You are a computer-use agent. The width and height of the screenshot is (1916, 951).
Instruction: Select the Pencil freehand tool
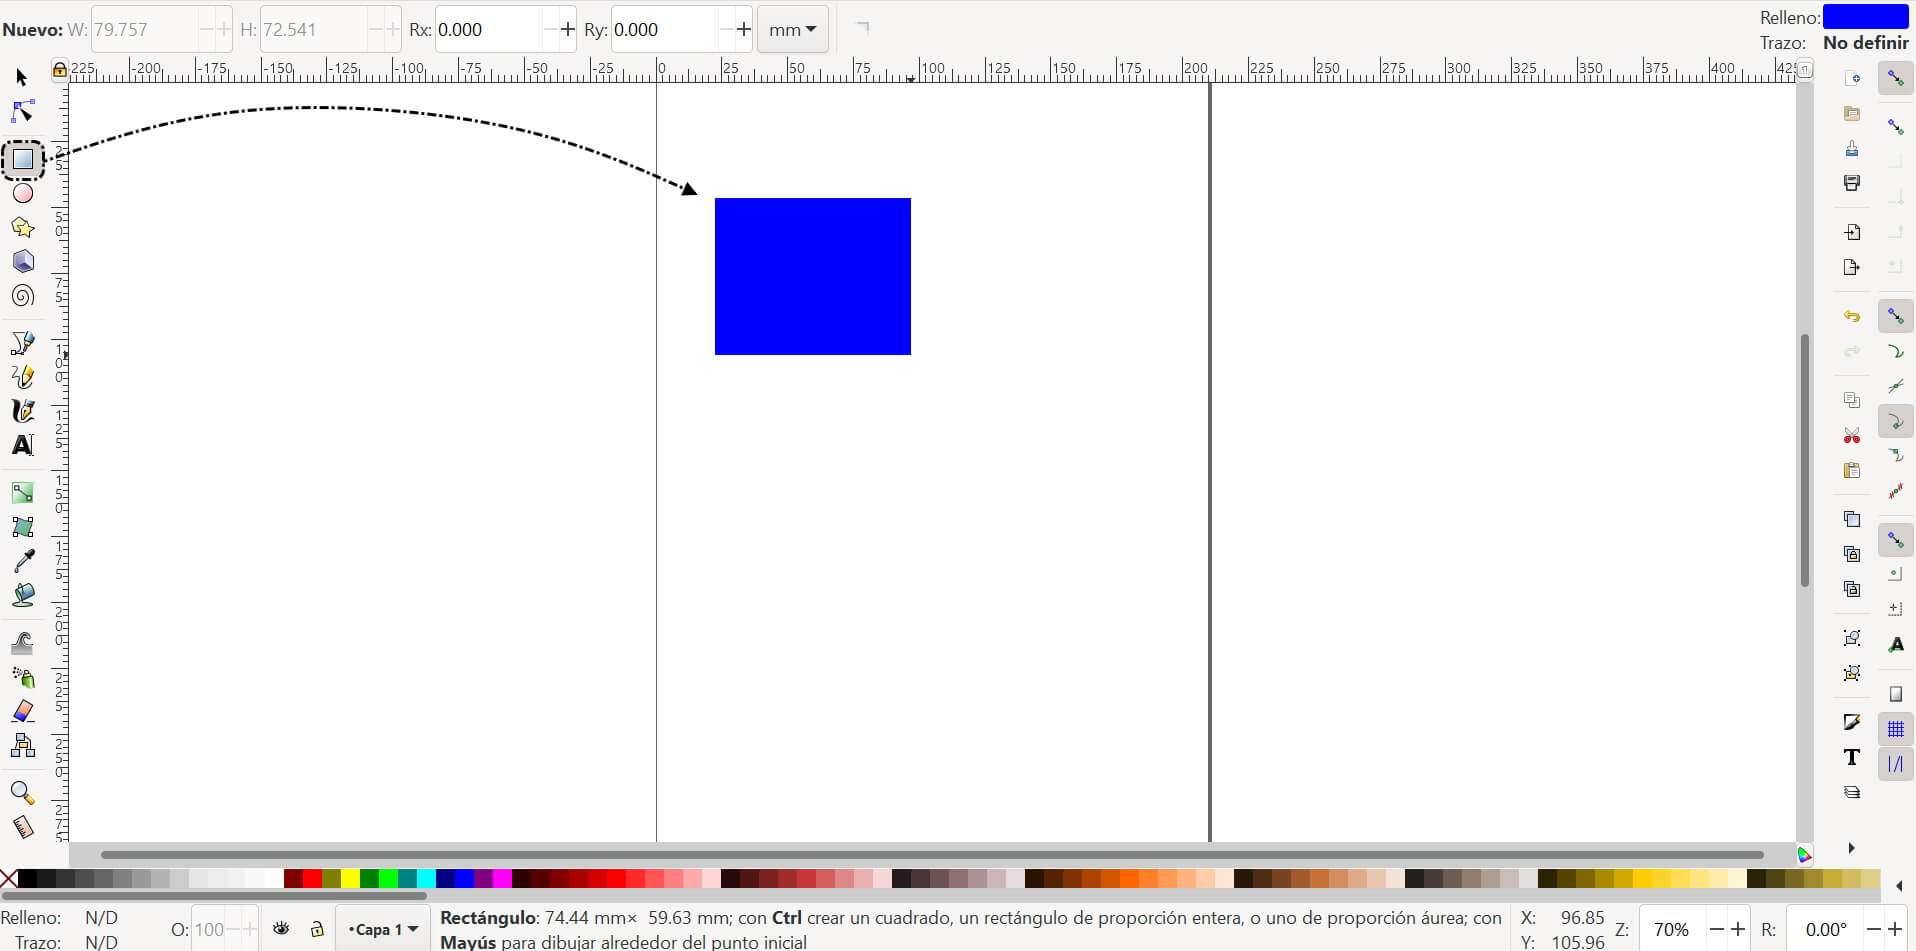22,377
